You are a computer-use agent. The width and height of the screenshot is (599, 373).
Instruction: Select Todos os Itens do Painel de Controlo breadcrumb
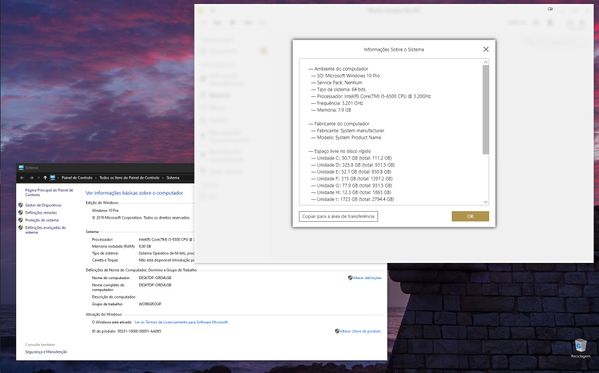pyautogui.click(x=130, y=178)
